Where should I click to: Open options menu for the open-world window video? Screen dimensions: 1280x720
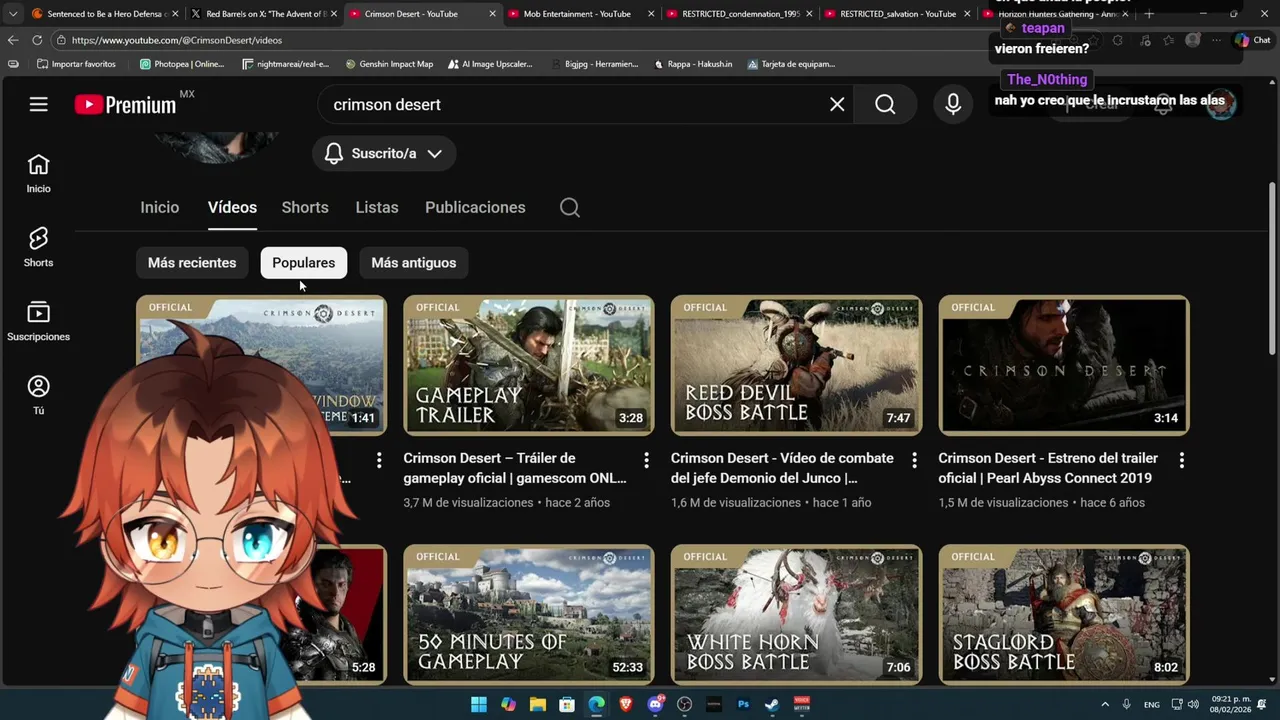pyautogui.click(x=379, y=460)
